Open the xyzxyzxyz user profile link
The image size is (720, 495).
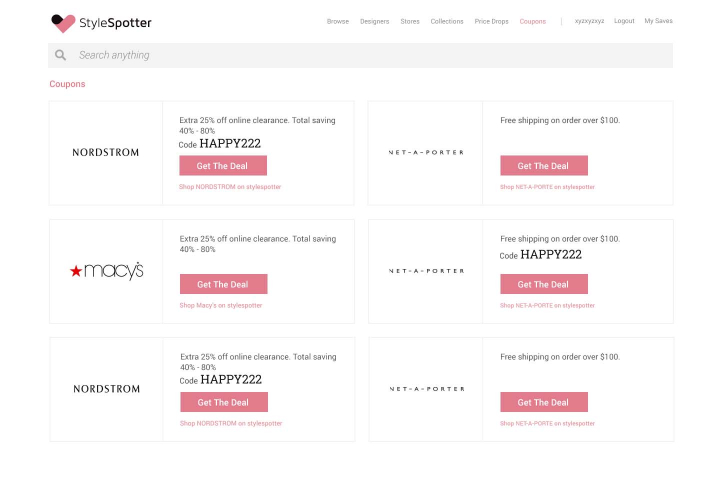pos(589,21)
